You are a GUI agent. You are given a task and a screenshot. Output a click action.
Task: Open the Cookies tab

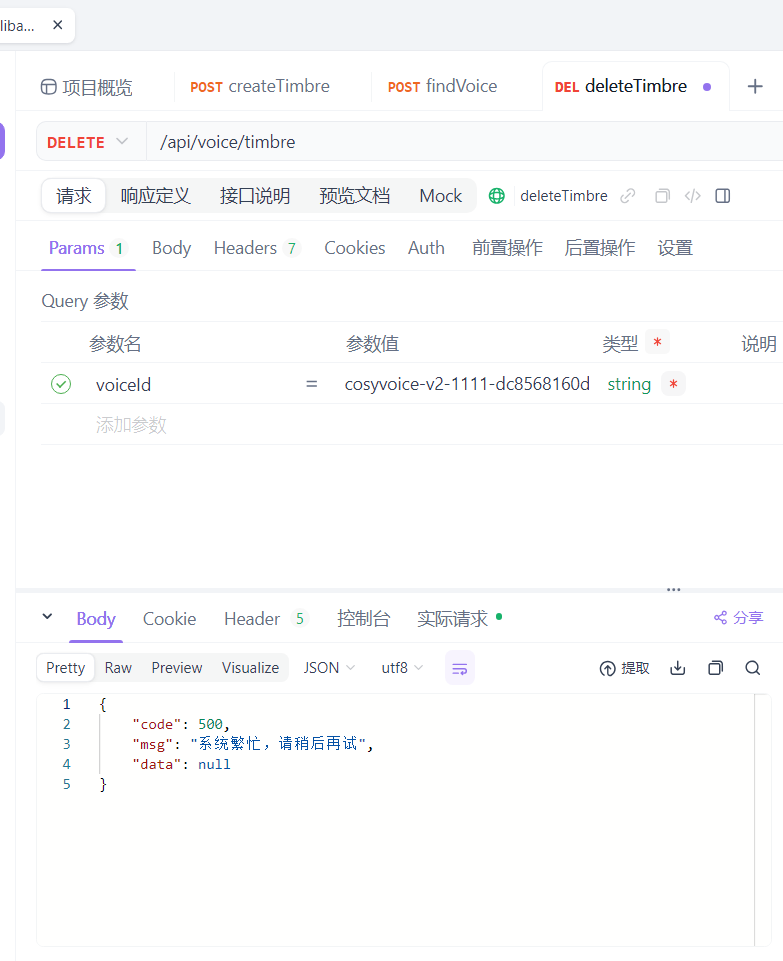click(x=354, y=248)
